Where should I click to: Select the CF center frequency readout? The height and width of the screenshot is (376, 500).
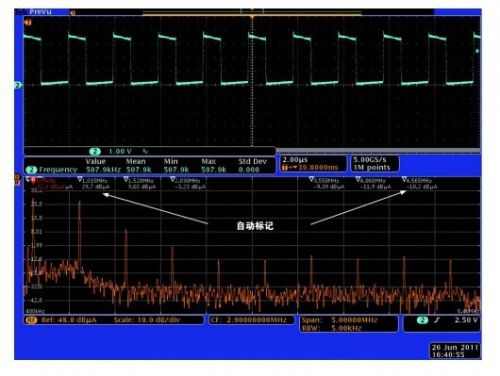coord(252,320)
